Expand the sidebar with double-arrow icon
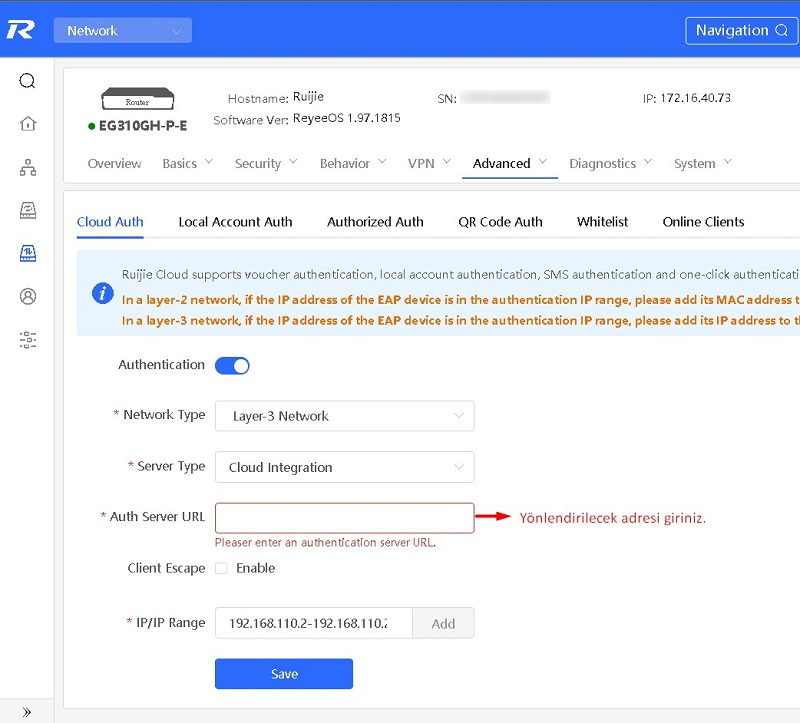The image size is (800, 723). point(27,712)
